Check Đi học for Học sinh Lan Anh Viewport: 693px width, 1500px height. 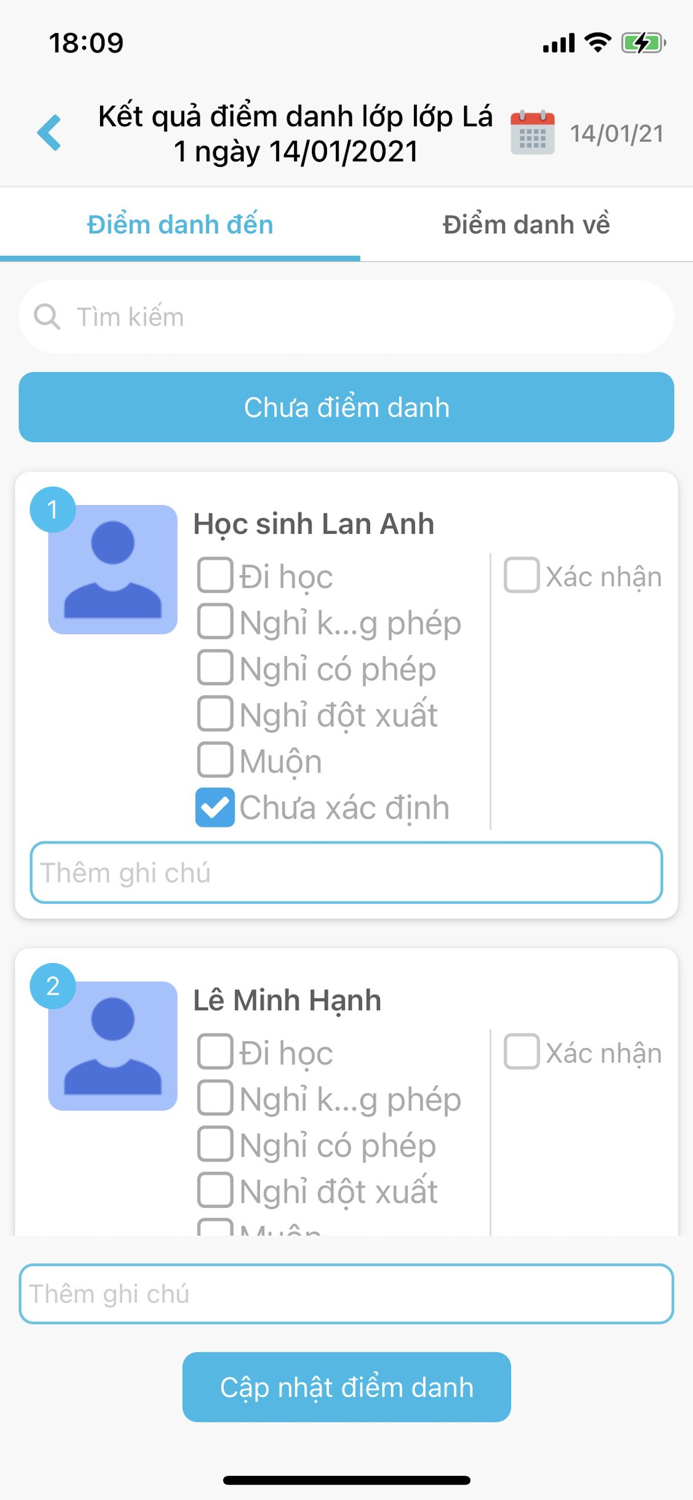click(214, 575)
